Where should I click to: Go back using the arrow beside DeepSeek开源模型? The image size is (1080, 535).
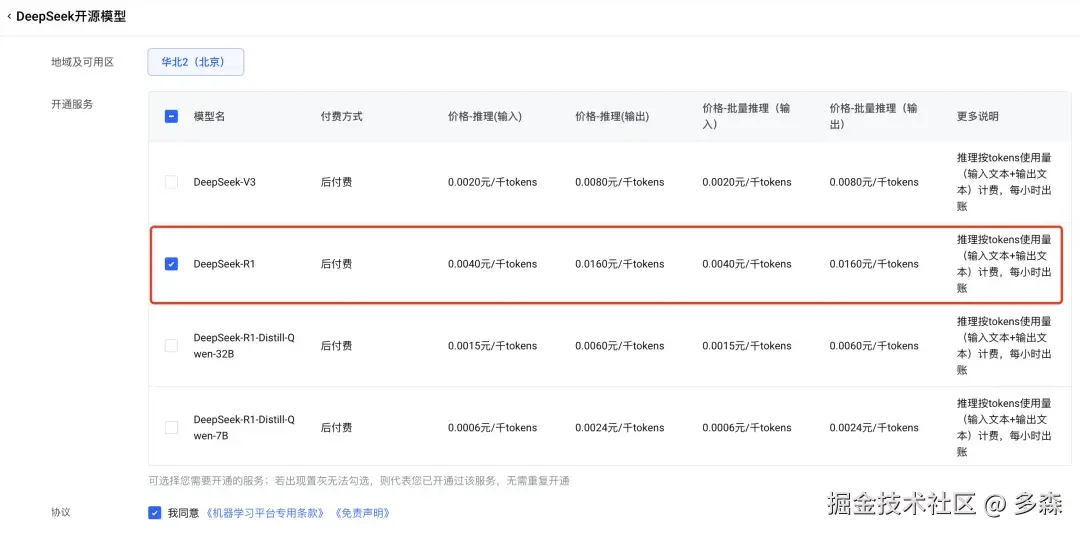point(9,17)
